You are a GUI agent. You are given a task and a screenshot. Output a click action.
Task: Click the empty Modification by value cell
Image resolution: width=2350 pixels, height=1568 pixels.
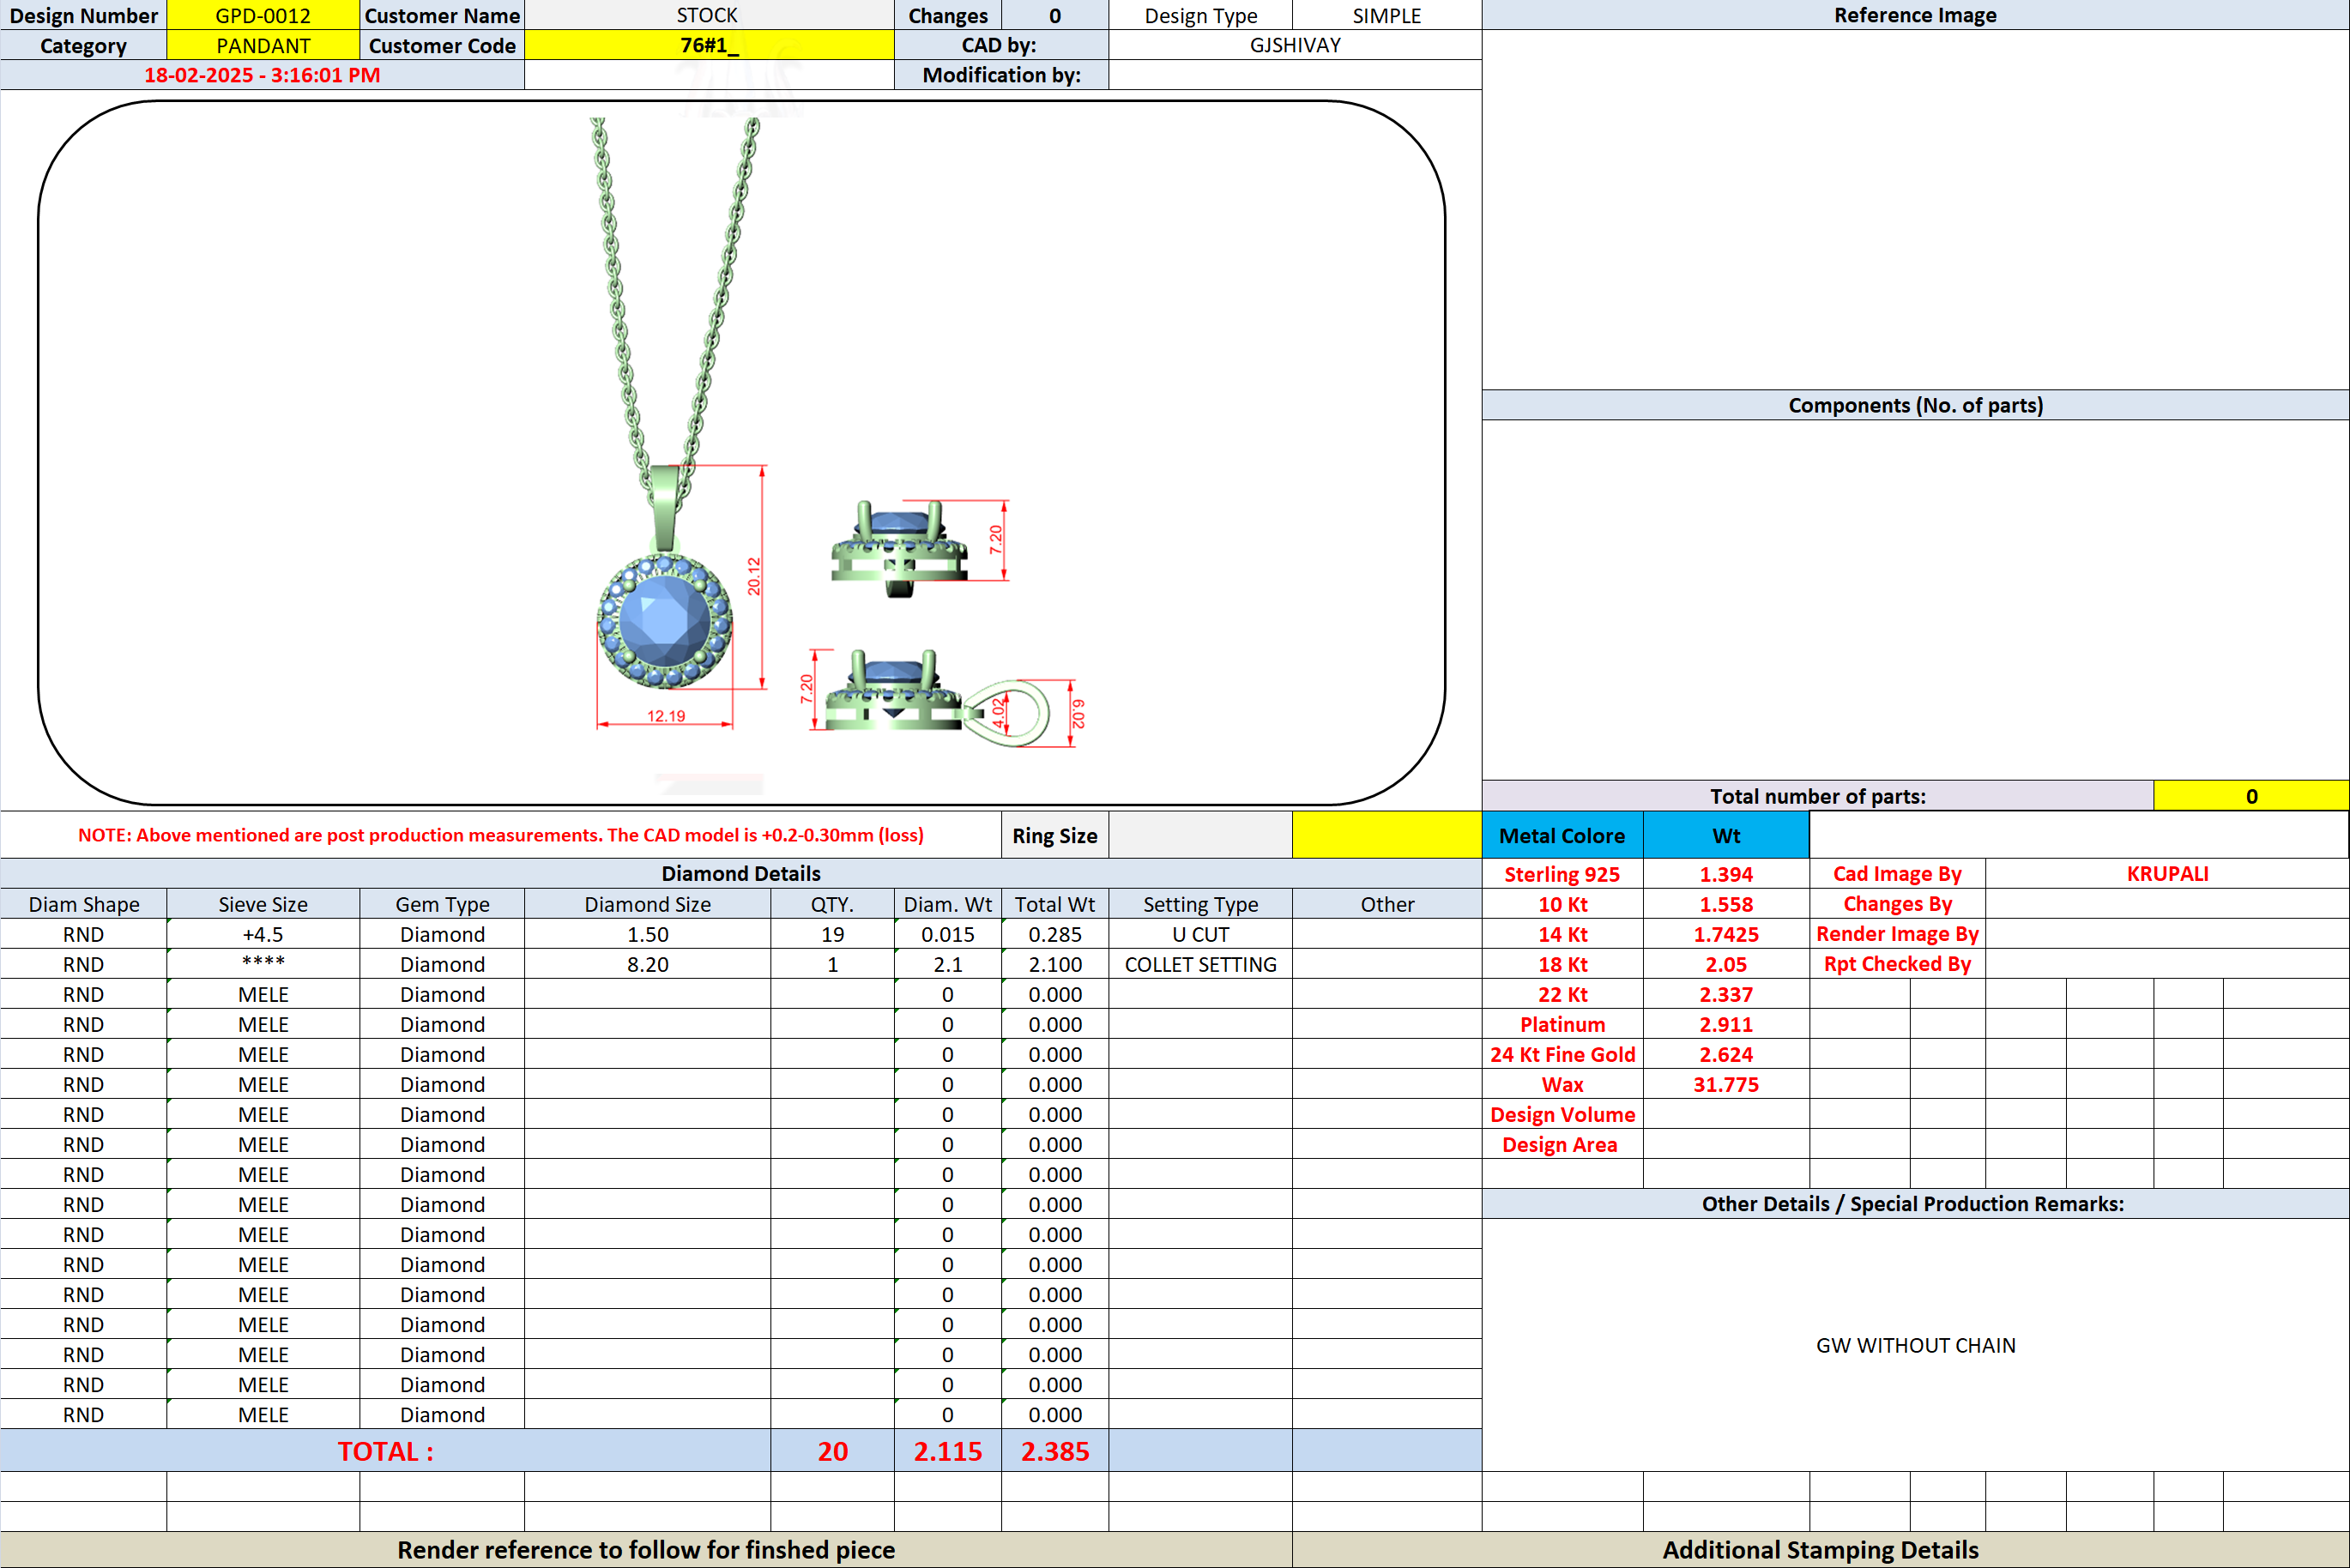tap(1295, 75)
